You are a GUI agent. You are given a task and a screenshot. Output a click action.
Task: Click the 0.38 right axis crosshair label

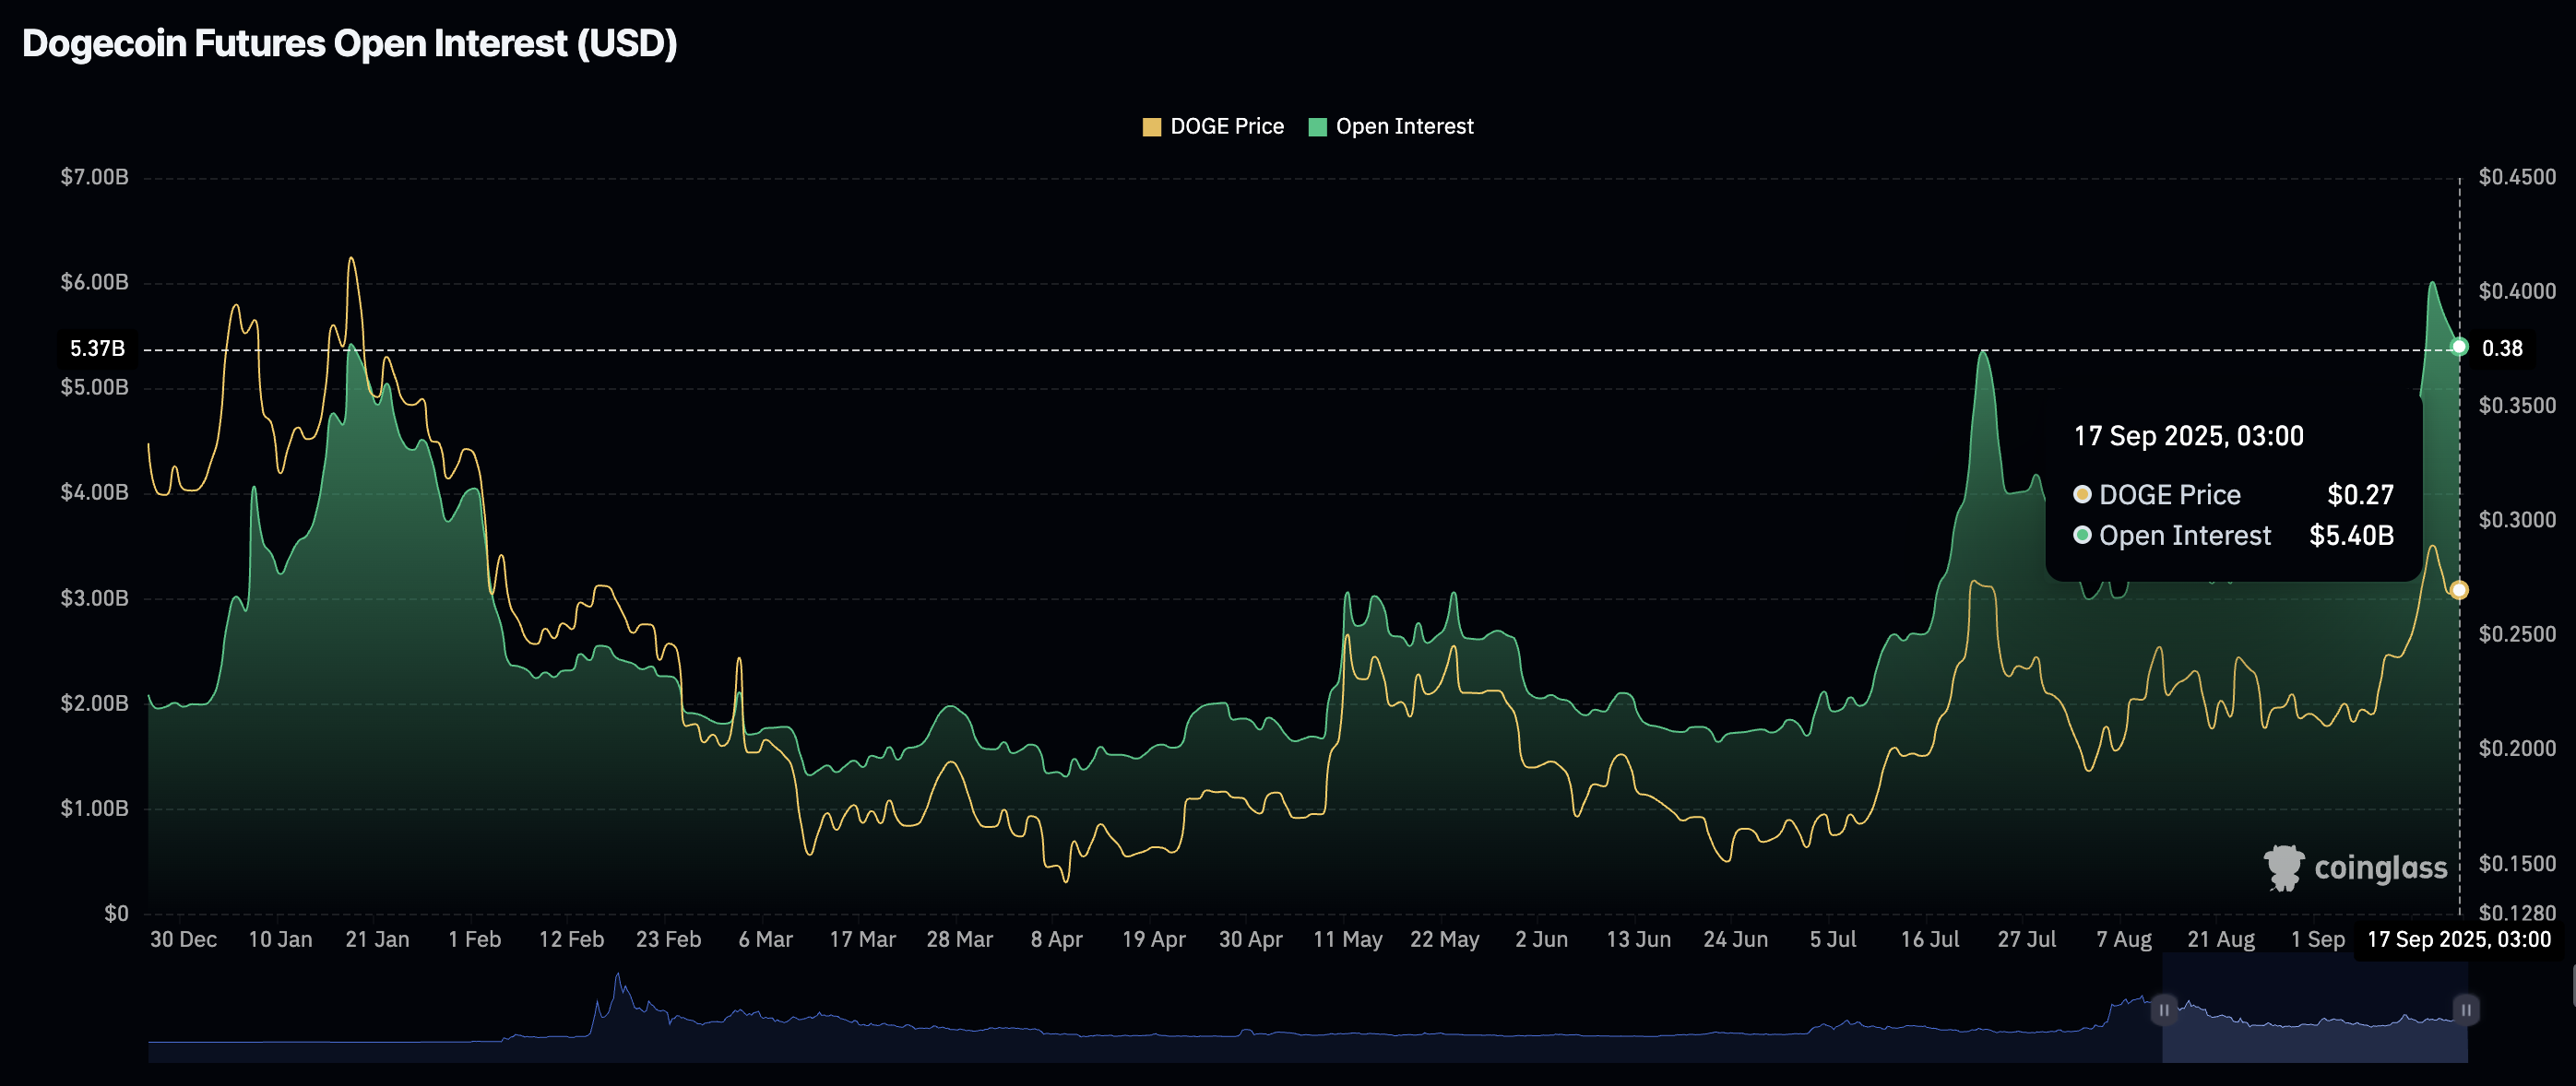2502,348
